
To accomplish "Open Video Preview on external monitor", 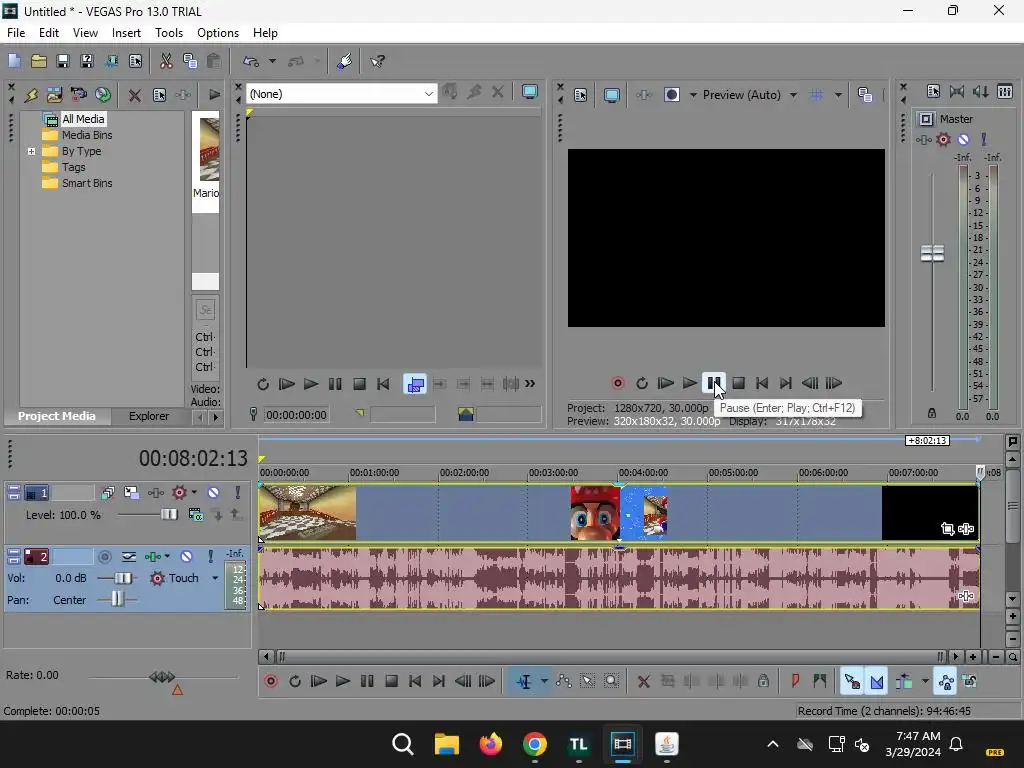I will click(611, 95).
